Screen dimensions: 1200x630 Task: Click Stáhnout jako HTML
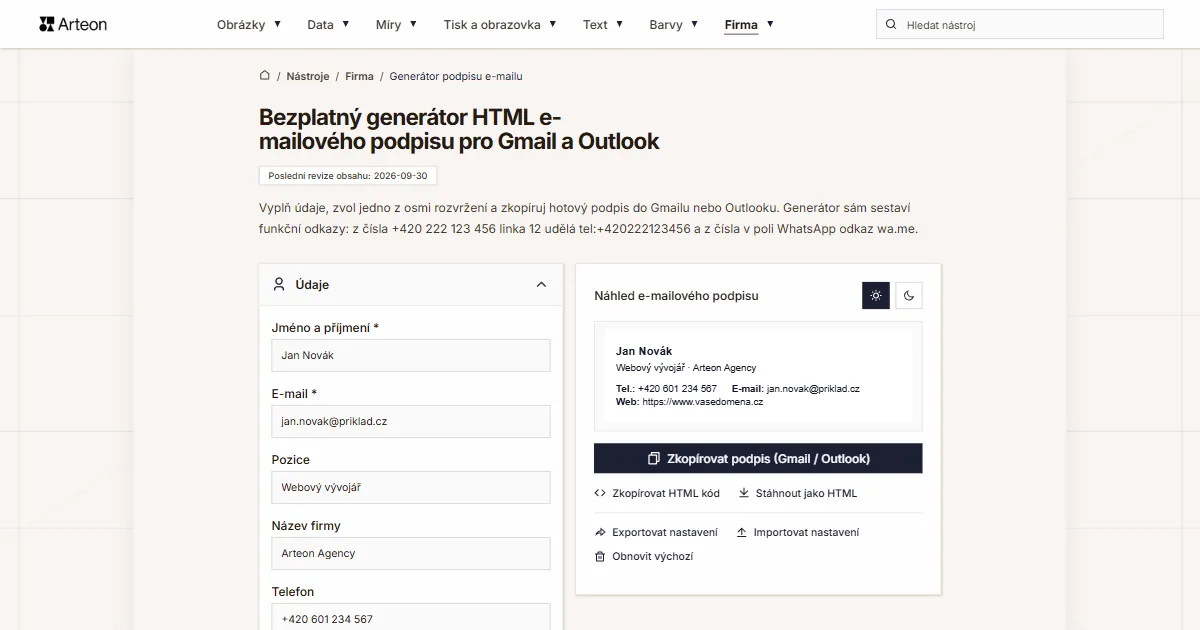(x=798, y=493)
